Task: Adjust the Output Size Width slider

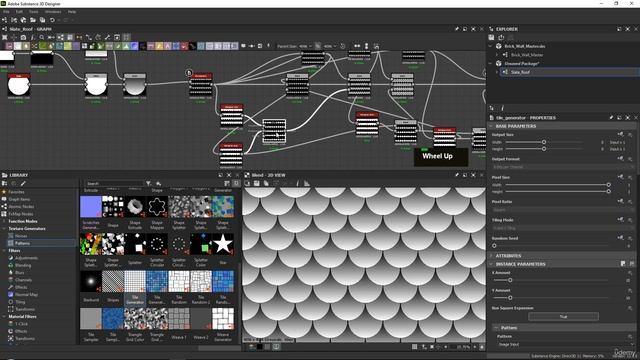Action: click(544, 142)
